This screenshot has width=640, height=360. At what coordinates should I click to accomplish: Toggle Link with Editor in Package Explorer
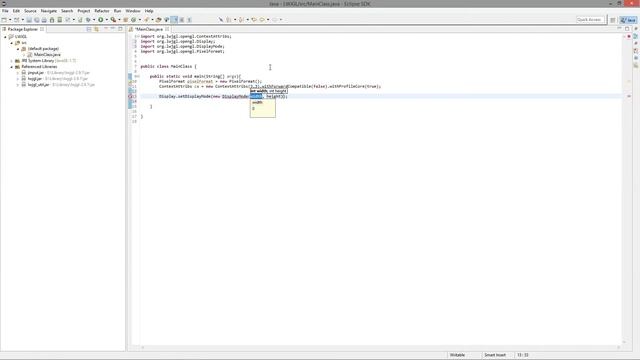(96, 29)
